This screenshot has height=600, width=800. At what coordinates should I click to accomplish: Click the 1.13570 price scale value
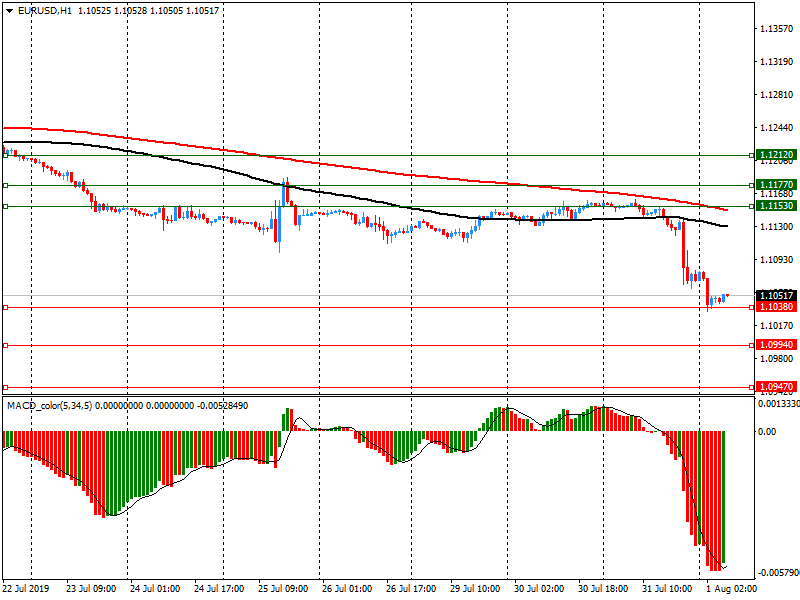tap(777, 29)
